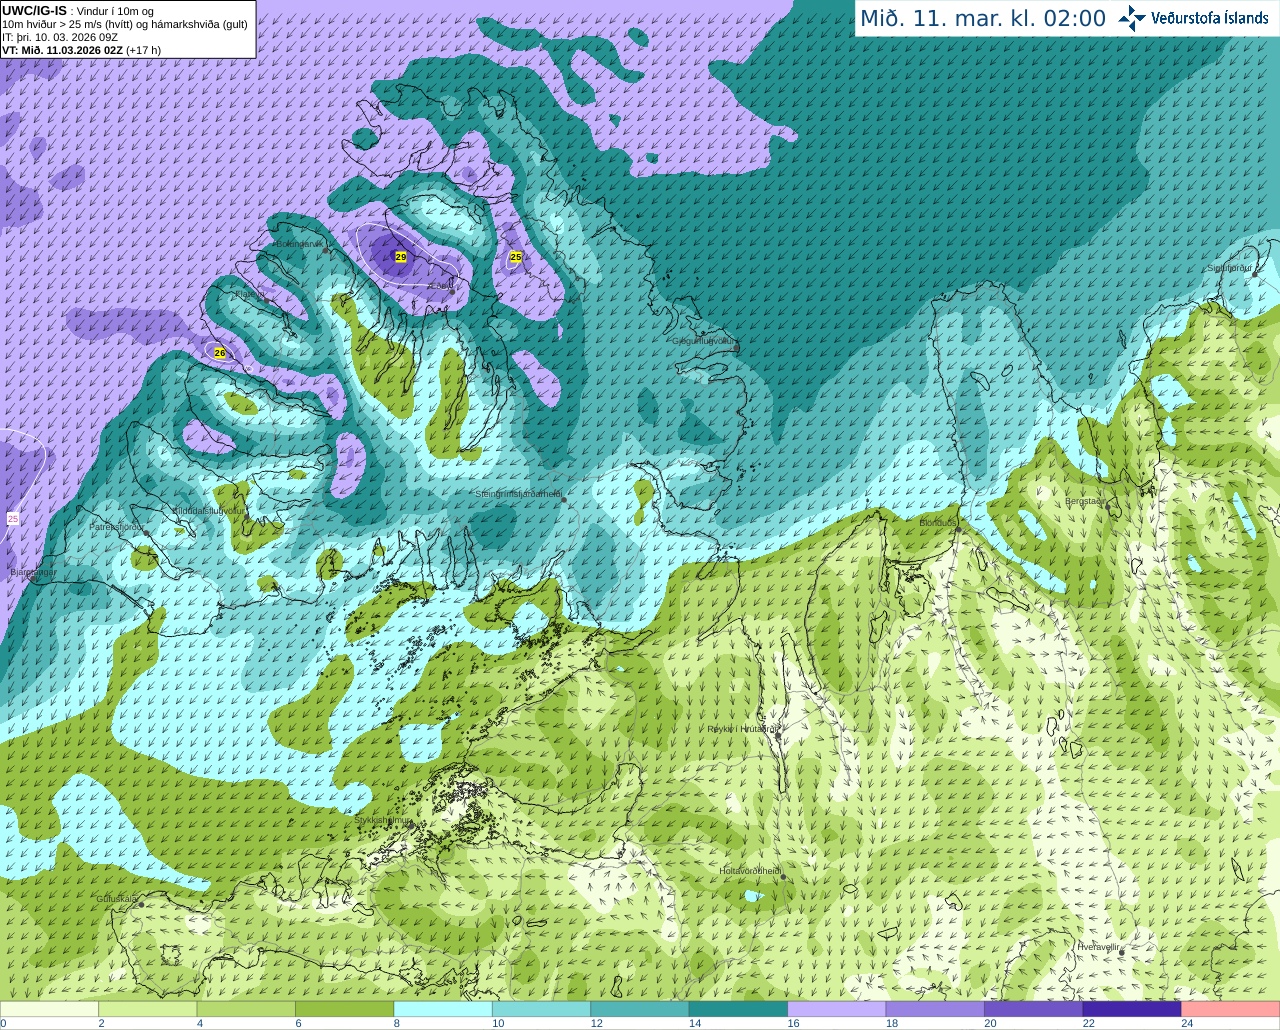1280x1030 pixels.
Task: Click the Holtavörðuheiði station label
Action: pos(750,871)
